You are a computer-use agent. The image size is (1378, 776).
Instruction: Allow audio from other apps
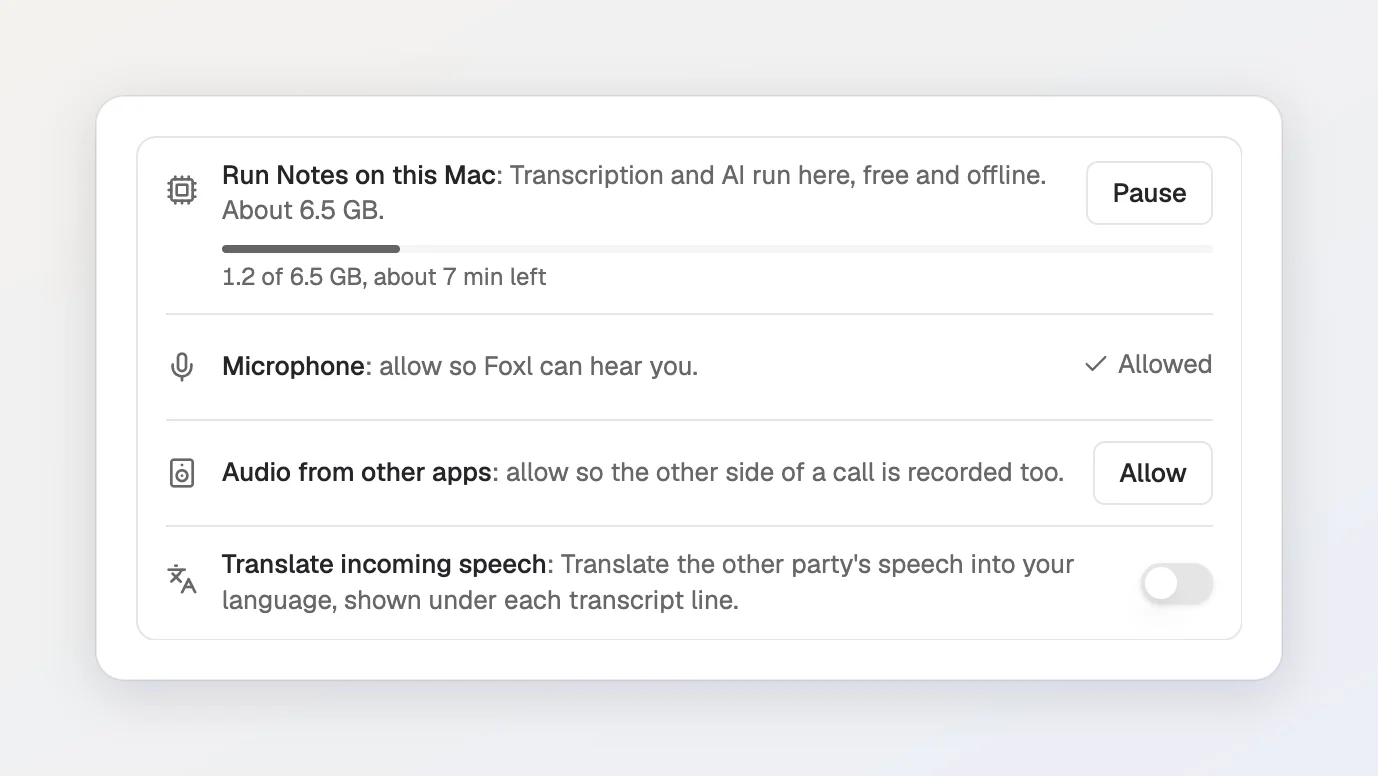coord(1152,473)
